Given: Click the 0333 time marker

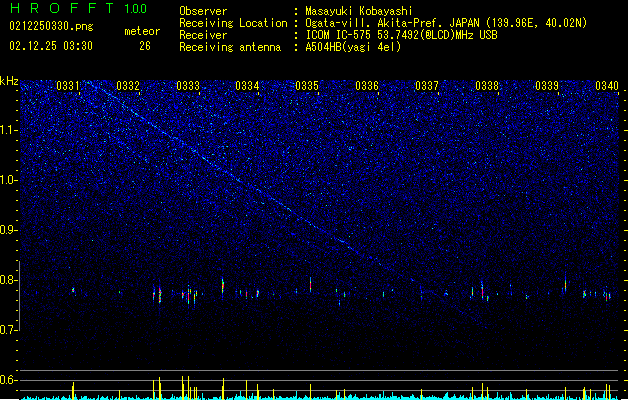Looking at the screenshot, I should [188, 85].
